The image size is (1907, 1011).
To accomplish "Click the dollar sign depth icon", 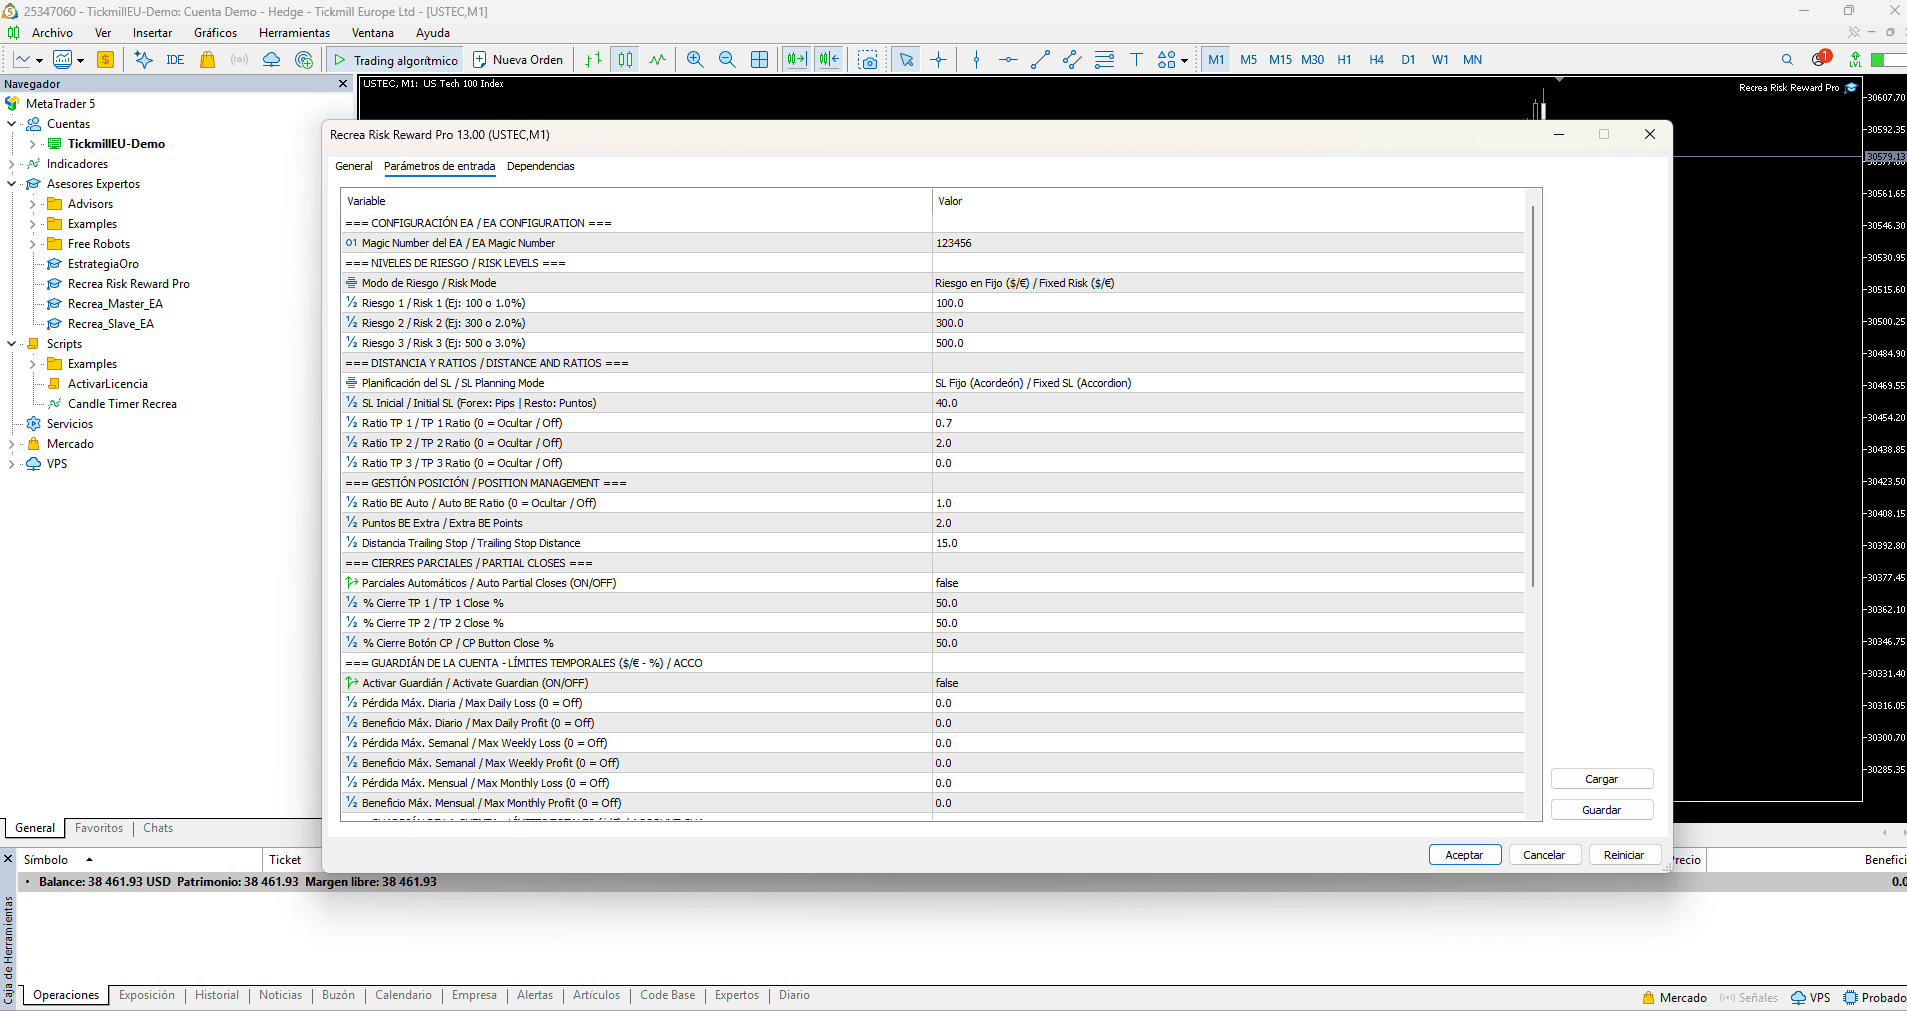I will click(x=105, y=60).
